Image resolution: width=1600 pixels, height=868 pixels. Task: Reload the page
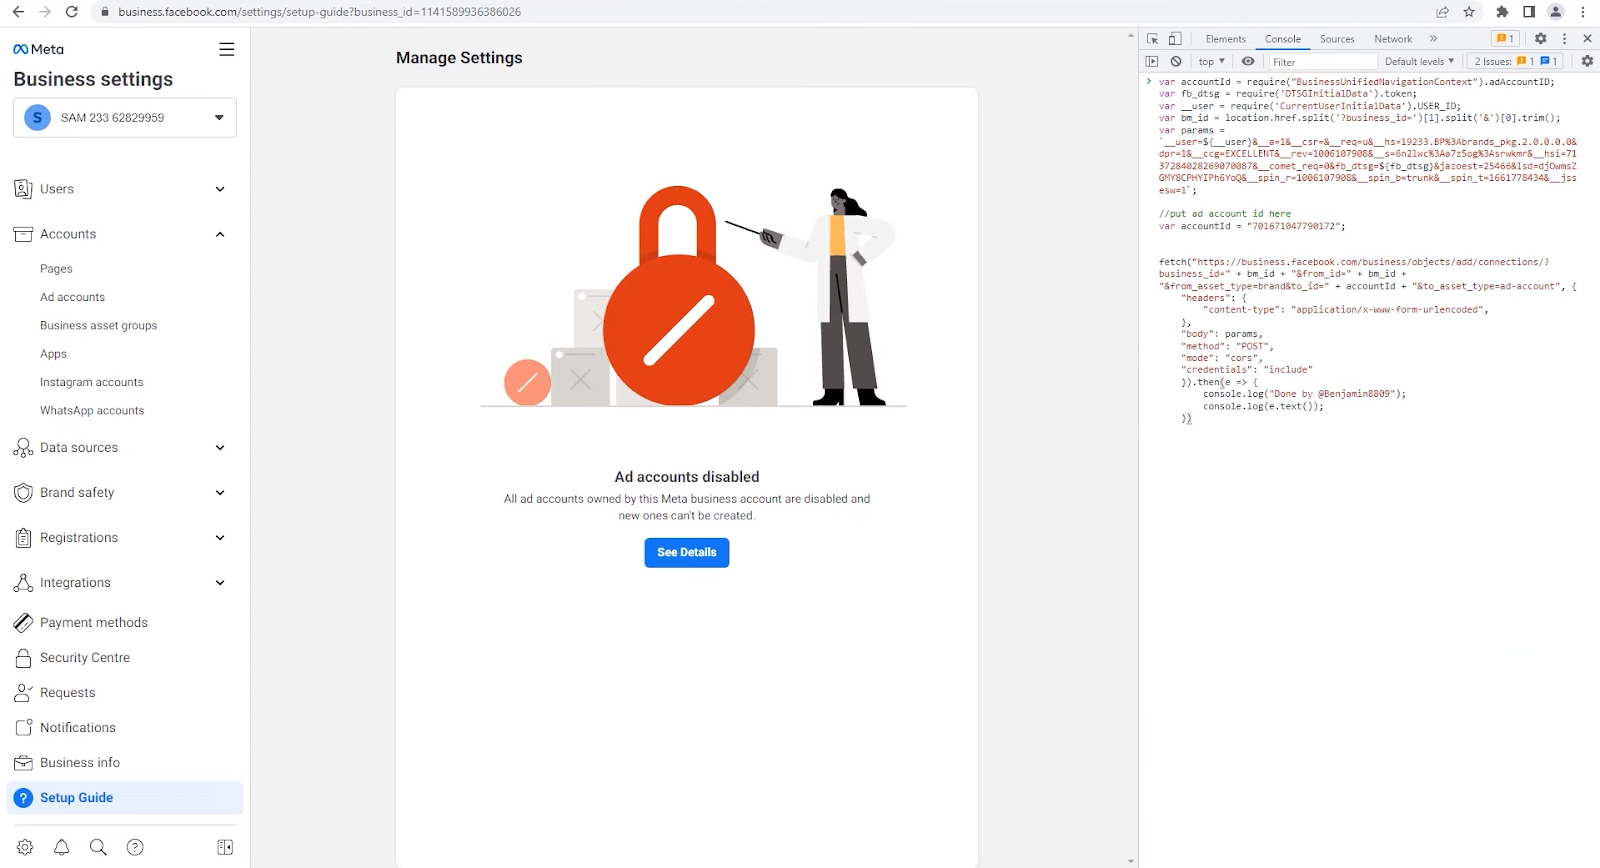(x=72, y=12)
